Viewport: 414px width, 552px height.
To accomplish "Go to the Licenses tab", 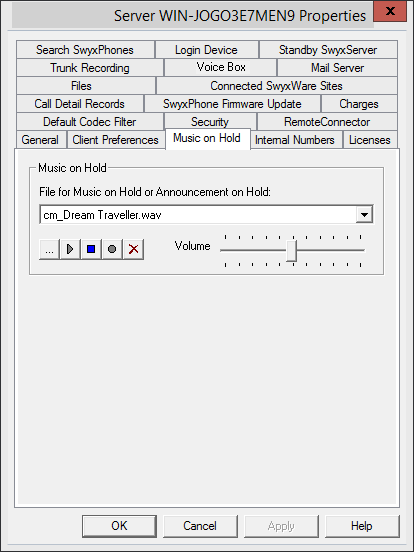I will 370,140.
